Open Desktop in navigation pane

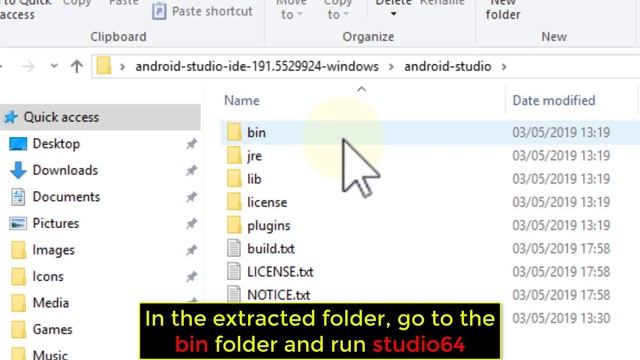click(x=56, y=144)
